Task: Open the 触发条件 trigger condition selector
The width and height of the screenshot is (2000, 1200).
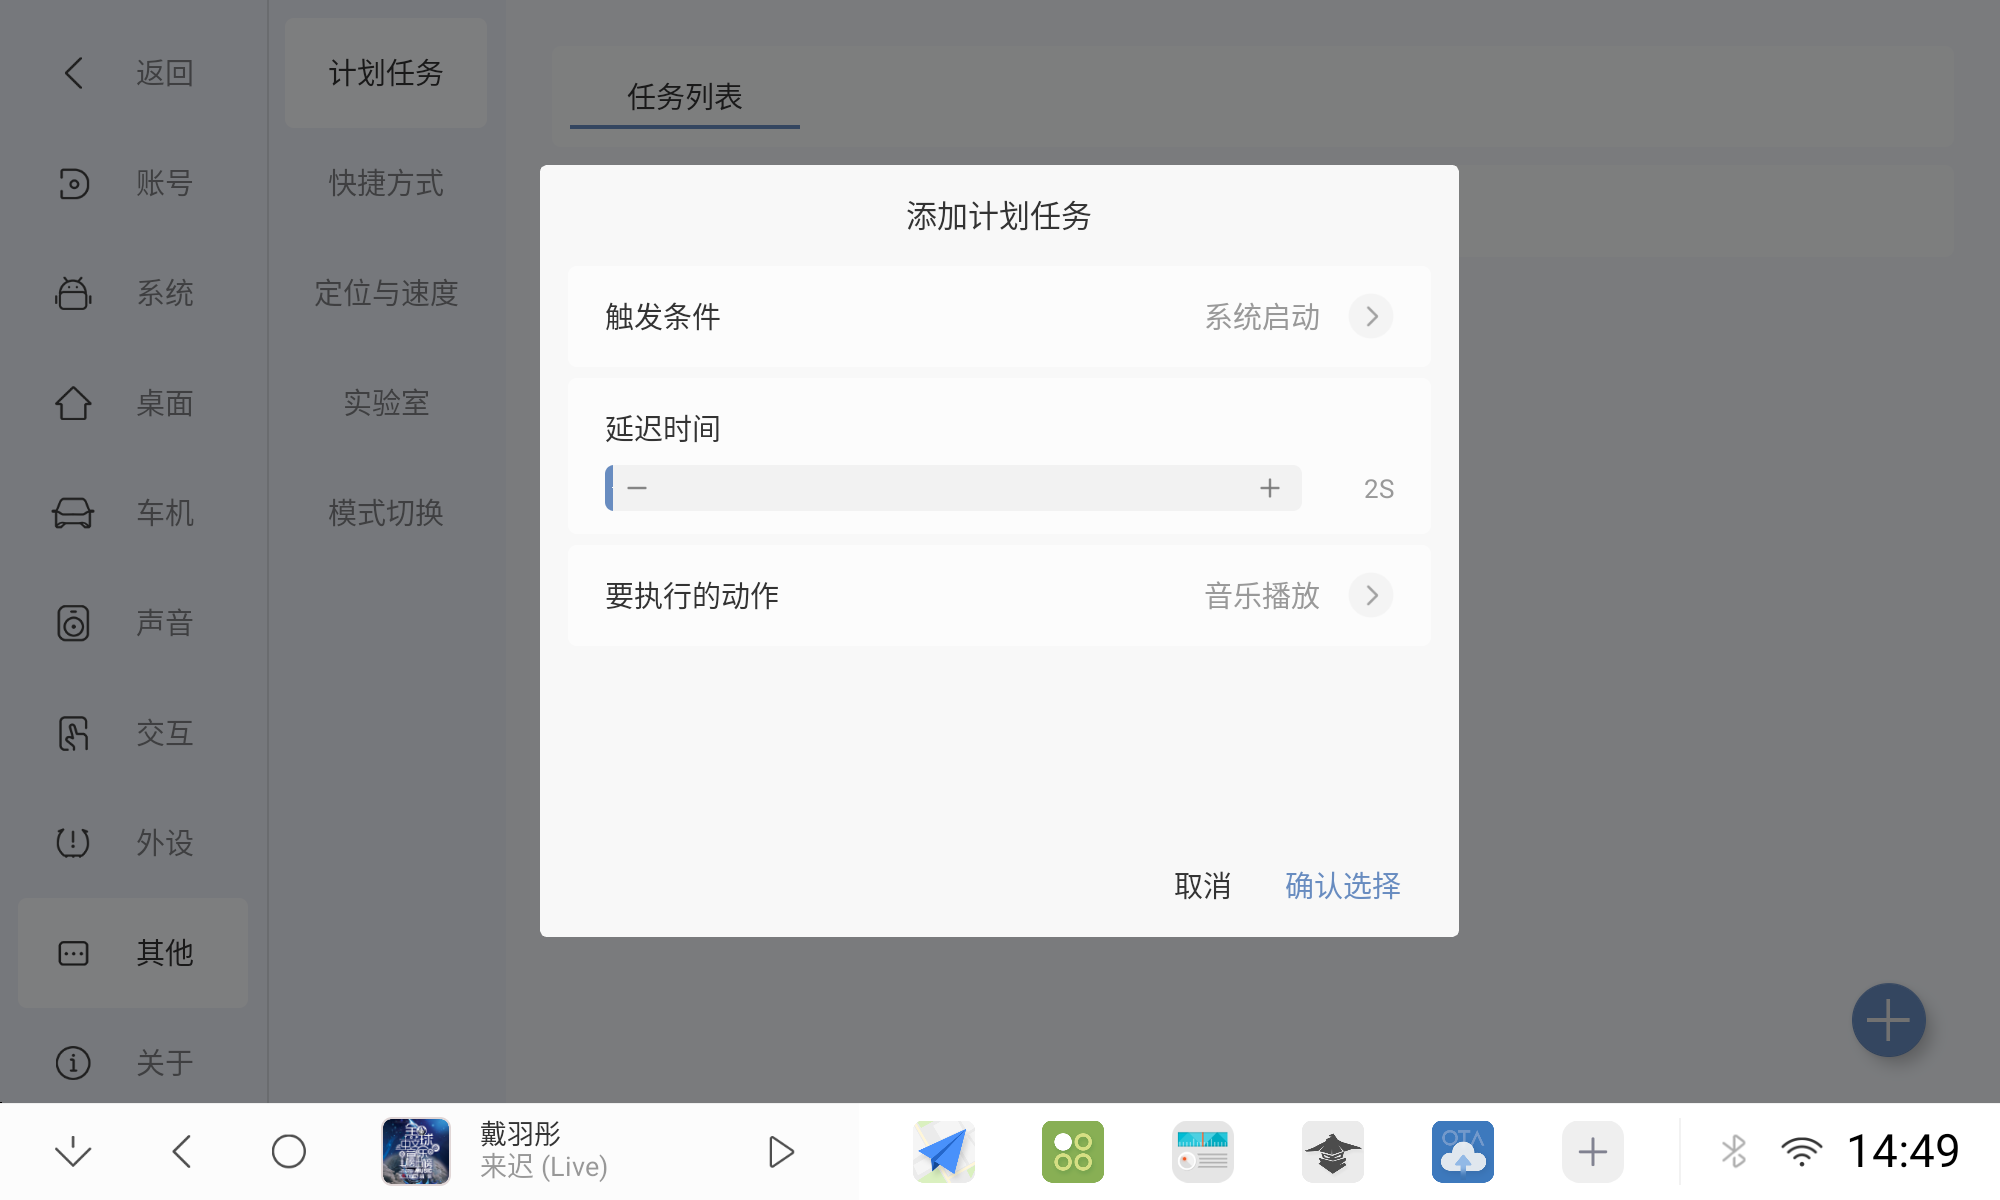Action: coord(1371,316)
